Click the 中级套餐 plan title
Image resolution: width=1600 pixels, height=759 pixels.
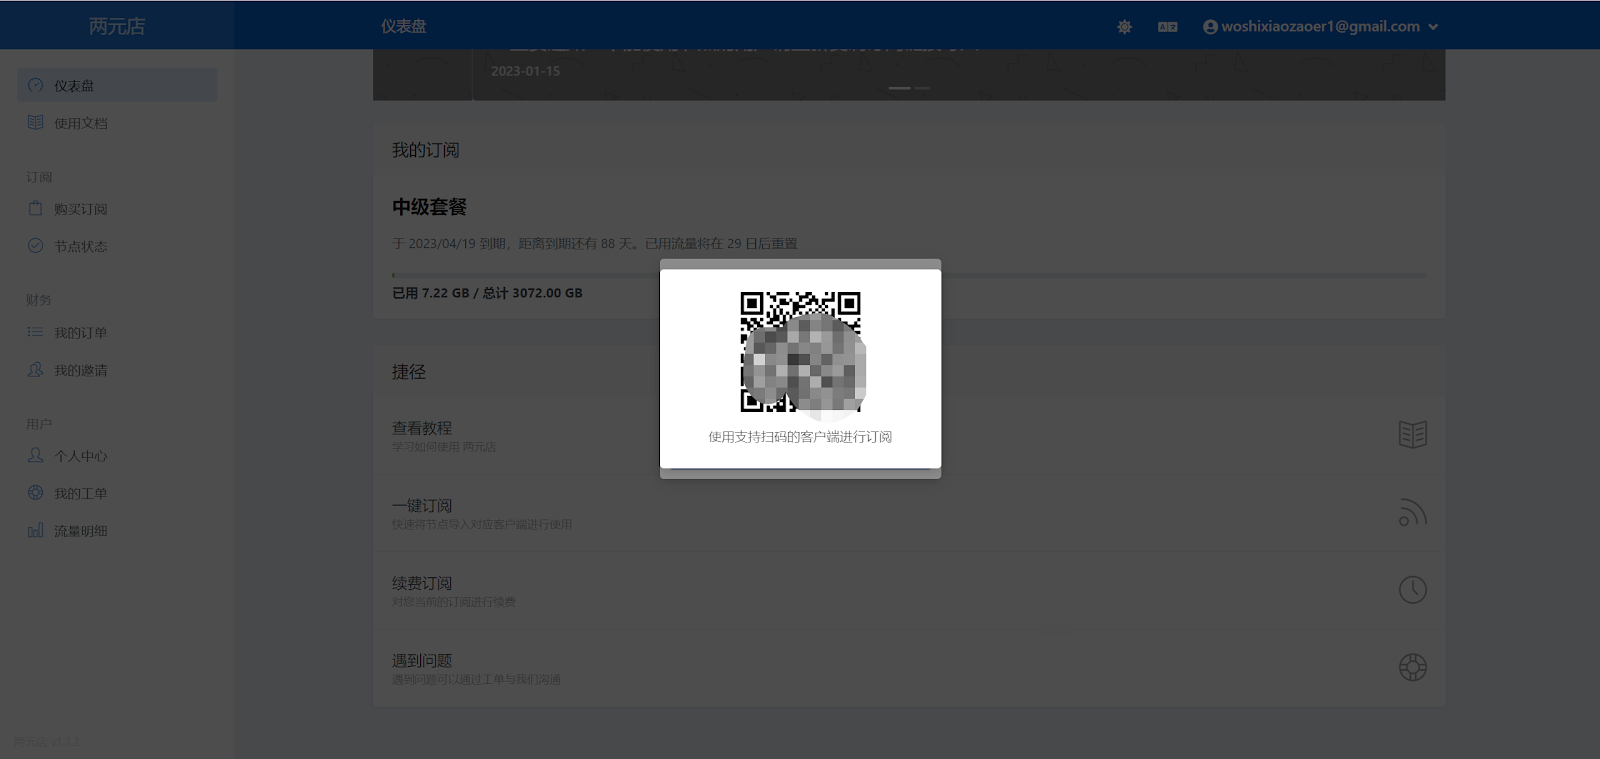tap(429, 207)
